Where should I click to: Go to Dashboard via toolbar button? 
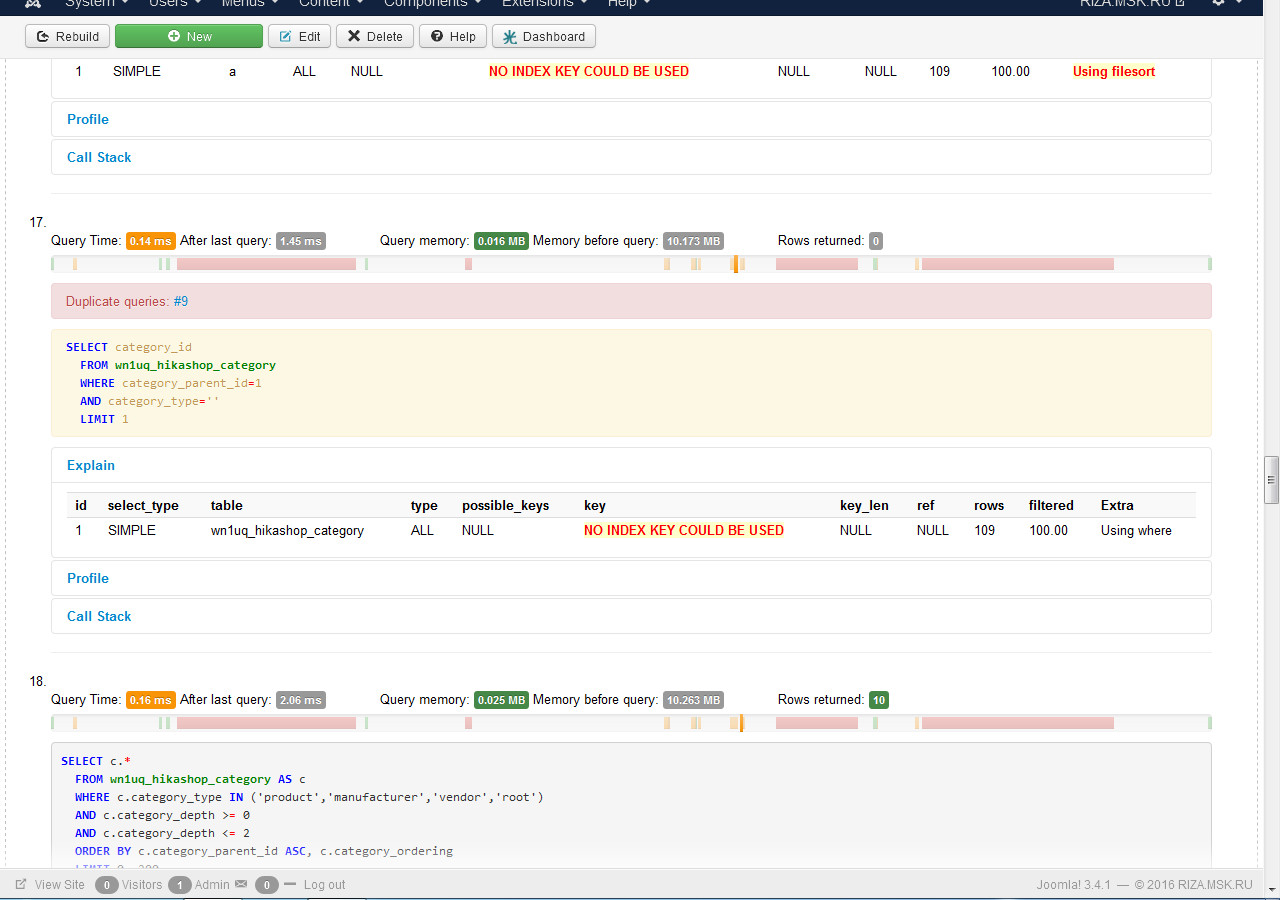(x=544, y=37)
